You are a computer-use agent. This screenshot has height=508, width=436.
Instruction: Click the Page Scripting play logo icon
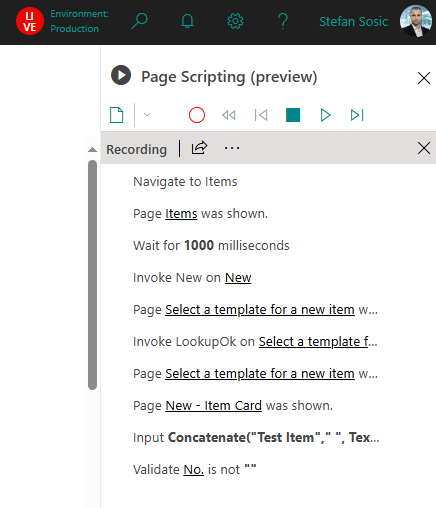tap(121, 75)
